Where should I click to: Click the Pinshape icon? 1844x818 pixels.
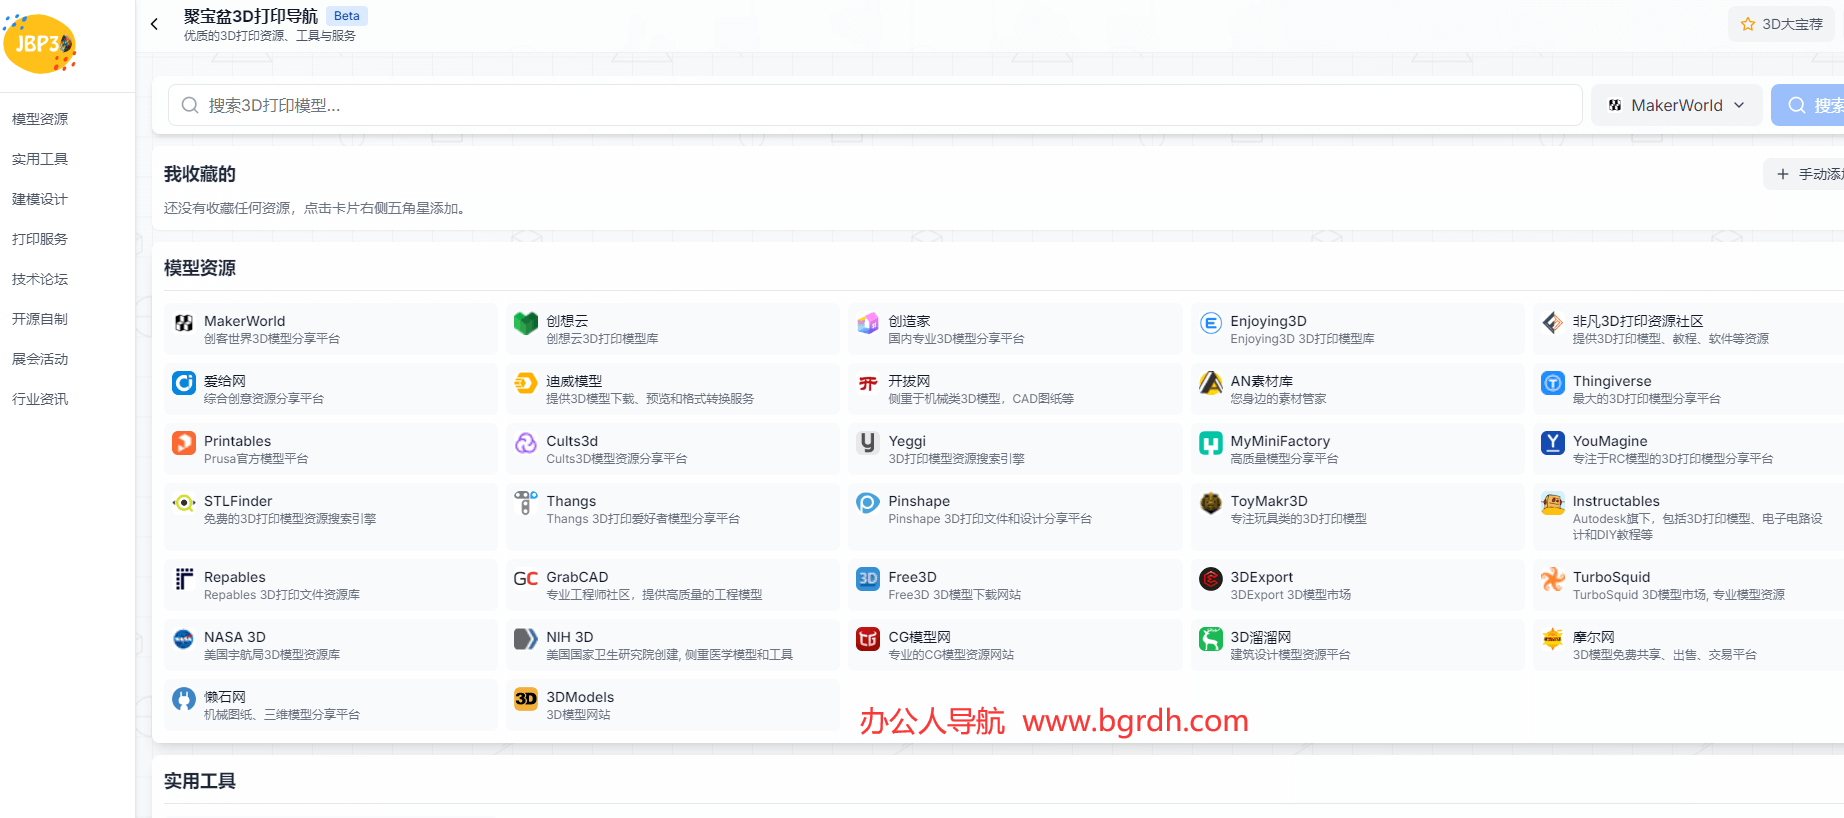click(x=868, y=503)
